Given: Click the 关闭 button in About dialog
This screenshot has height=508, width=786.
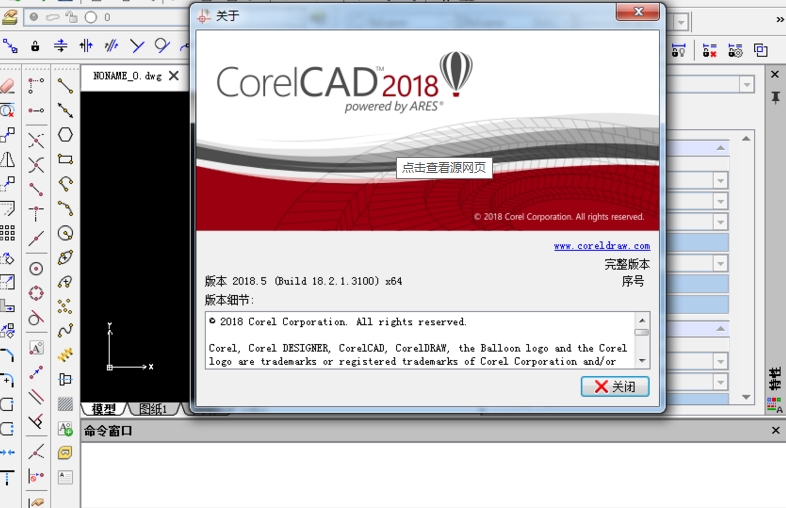Looking at the screenshot, I should (x=615, y=387).
